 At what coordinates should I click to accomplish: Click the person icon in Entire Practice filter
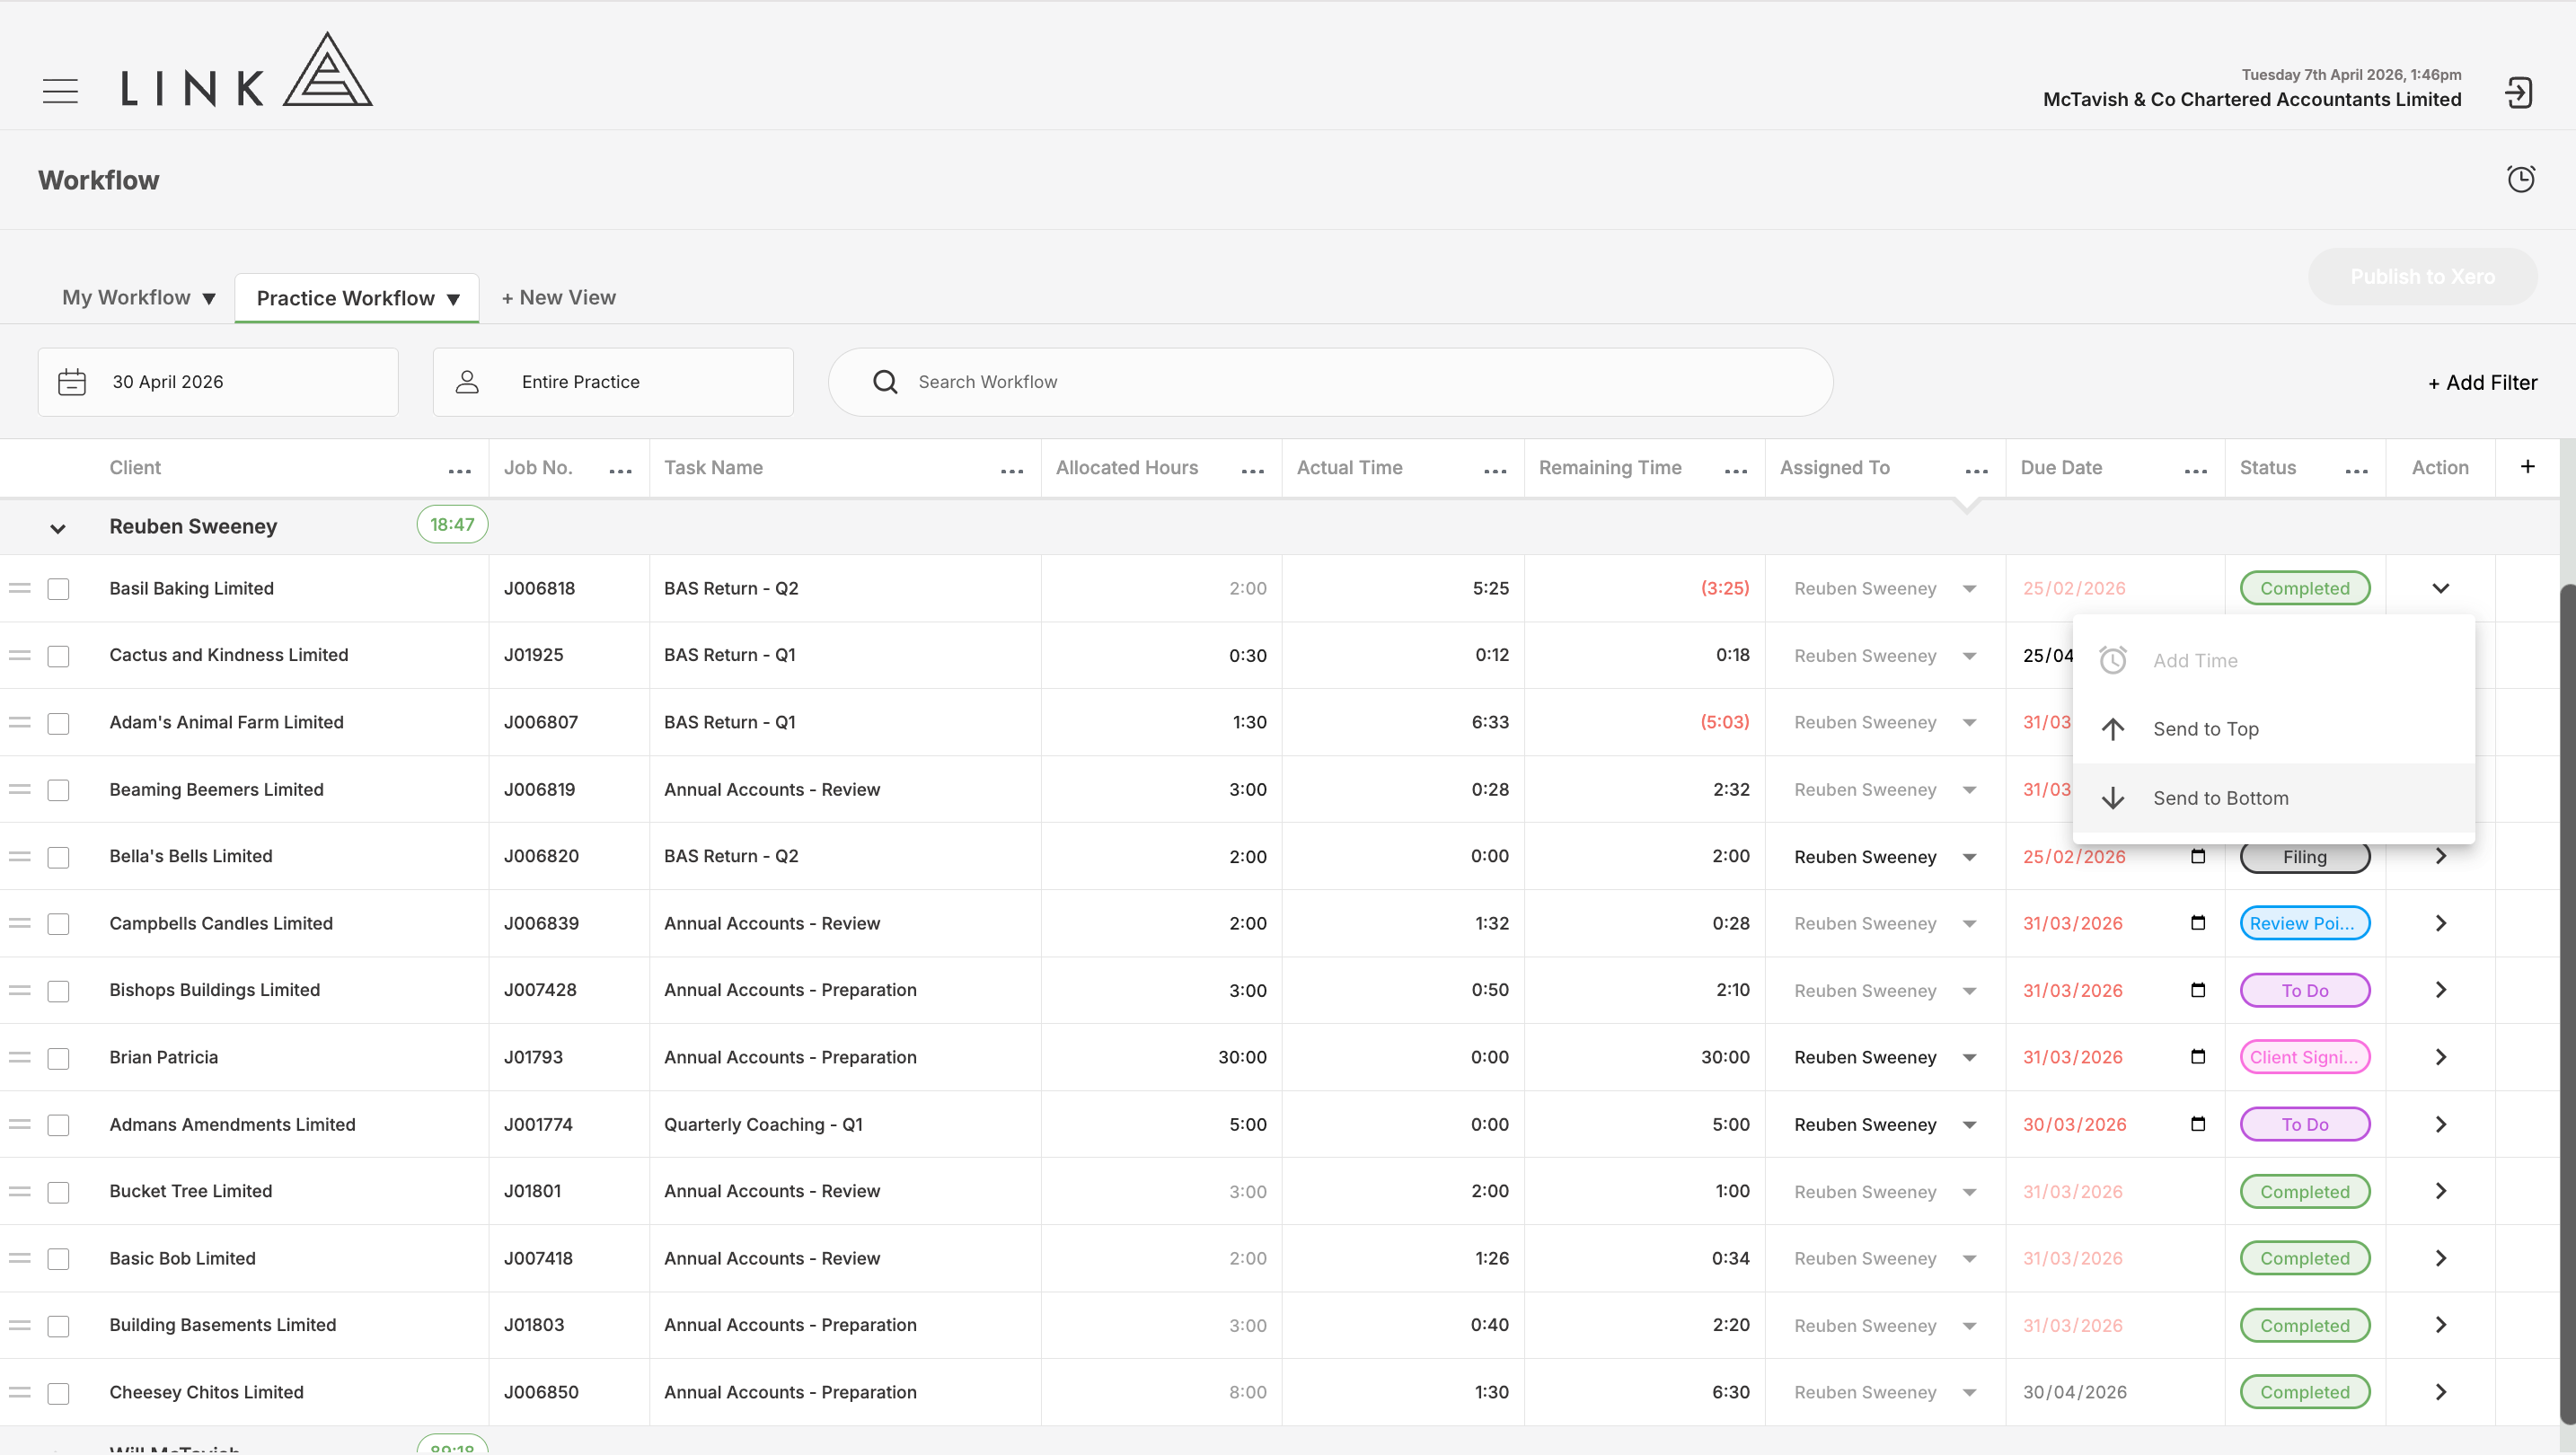click(x=467, y=382)
